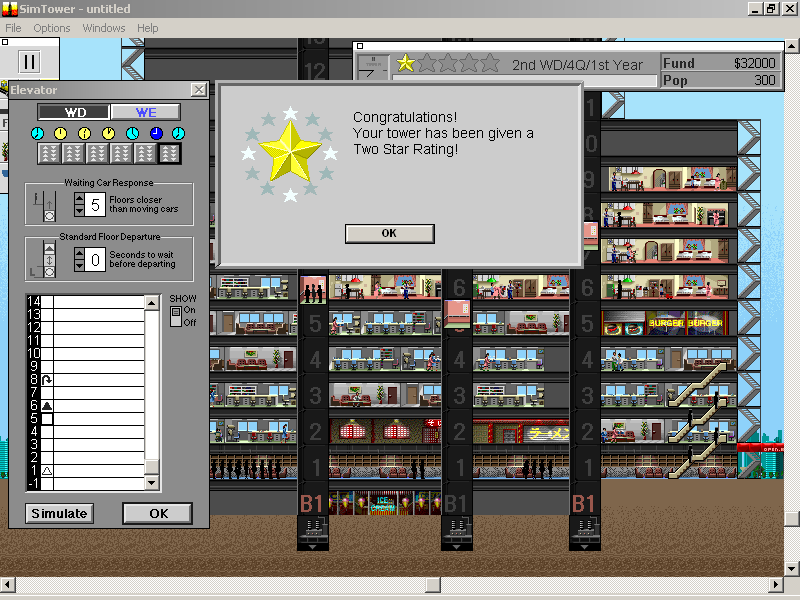Click the Simulate button in Elevator dialog
This screenshot has width=800, height=600.
click(59, 513)
